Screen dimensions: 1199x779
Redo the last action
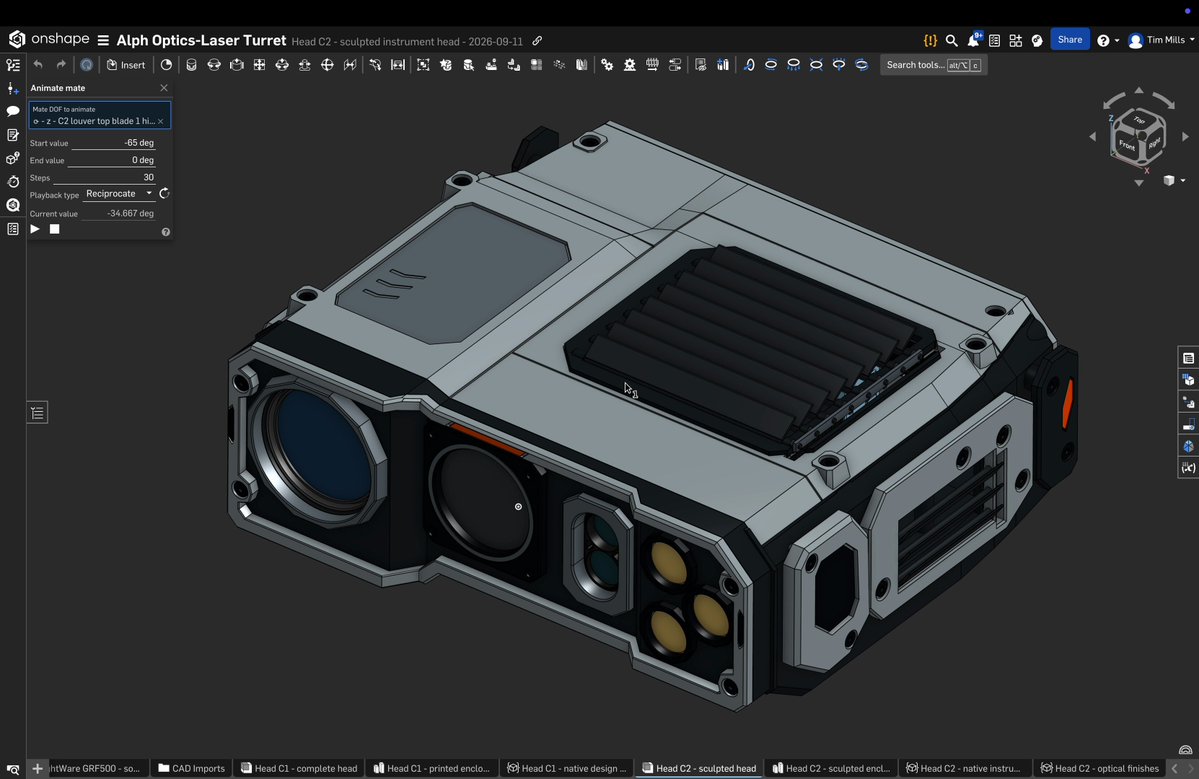pyautogui.click(x=61, y=65)
